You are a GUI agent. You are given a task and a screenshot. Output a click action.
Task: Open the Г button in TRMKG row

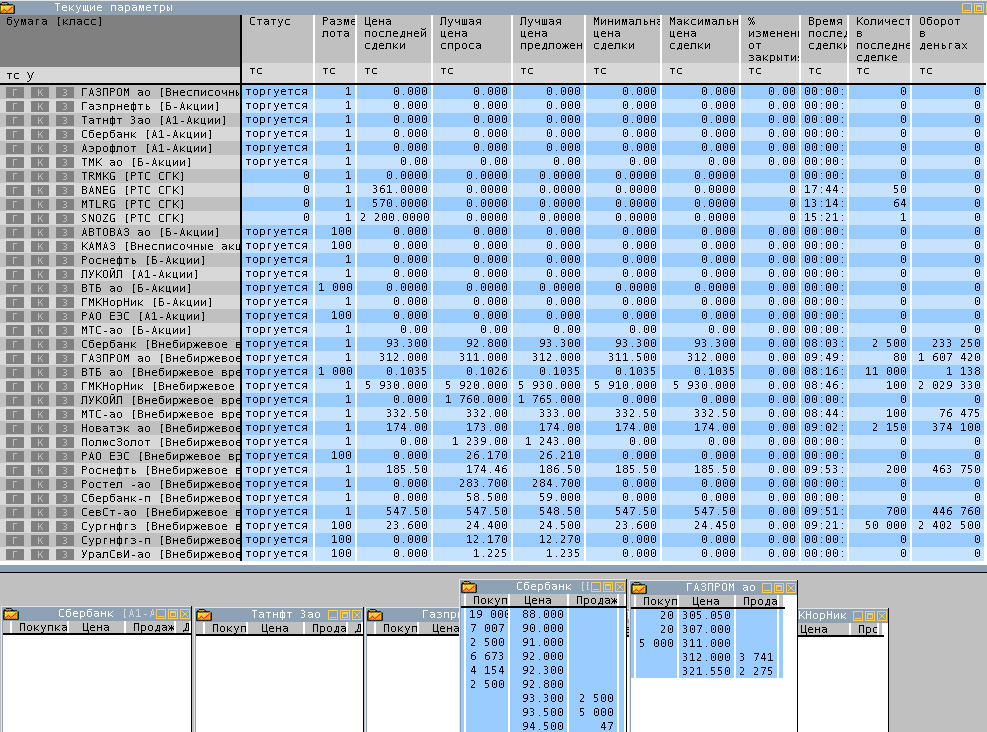pyautogui.click(x=14, y=176)
